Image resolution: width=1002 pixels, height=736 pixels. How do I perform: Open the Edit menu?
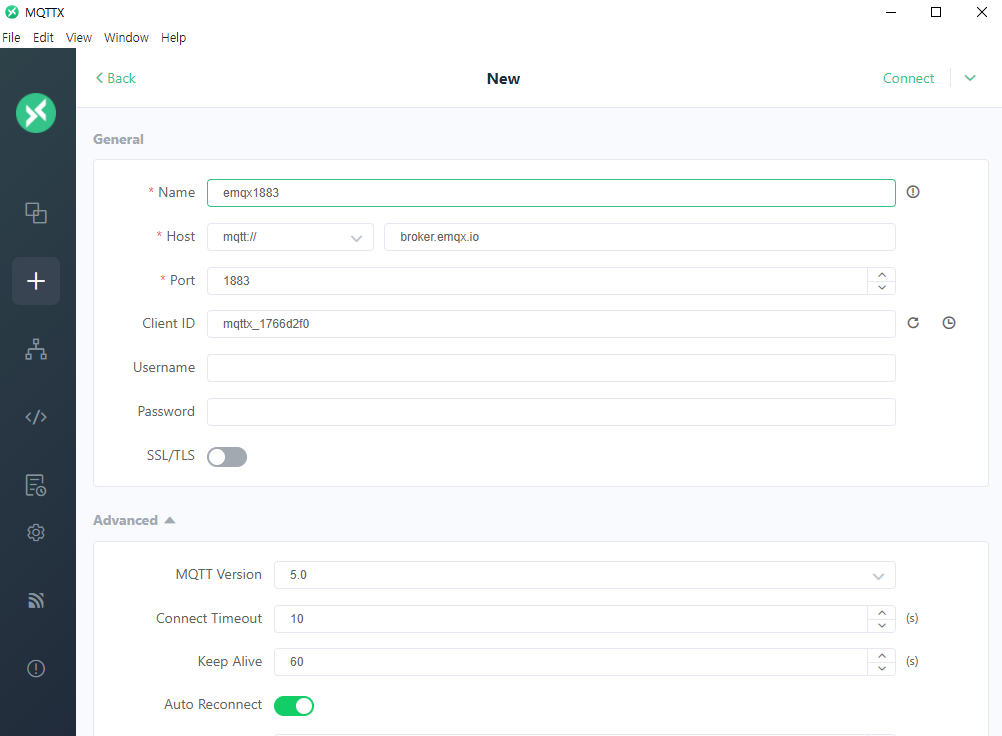43,38
